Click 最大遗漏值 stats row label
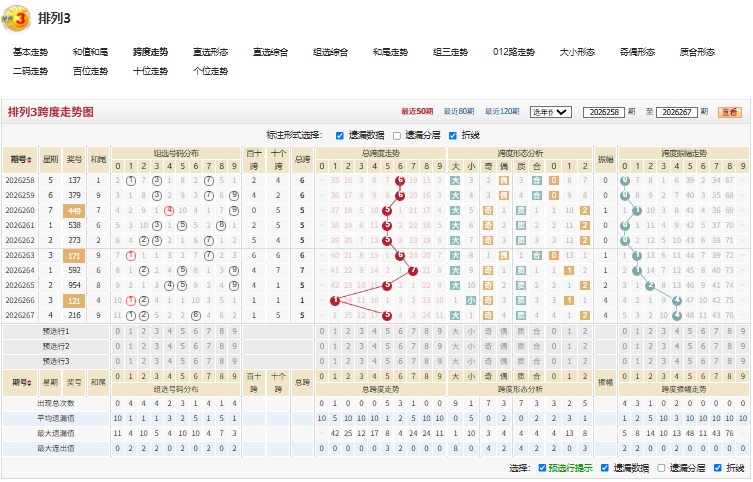This screenshot has height=482, width=753. pos(56,433)
